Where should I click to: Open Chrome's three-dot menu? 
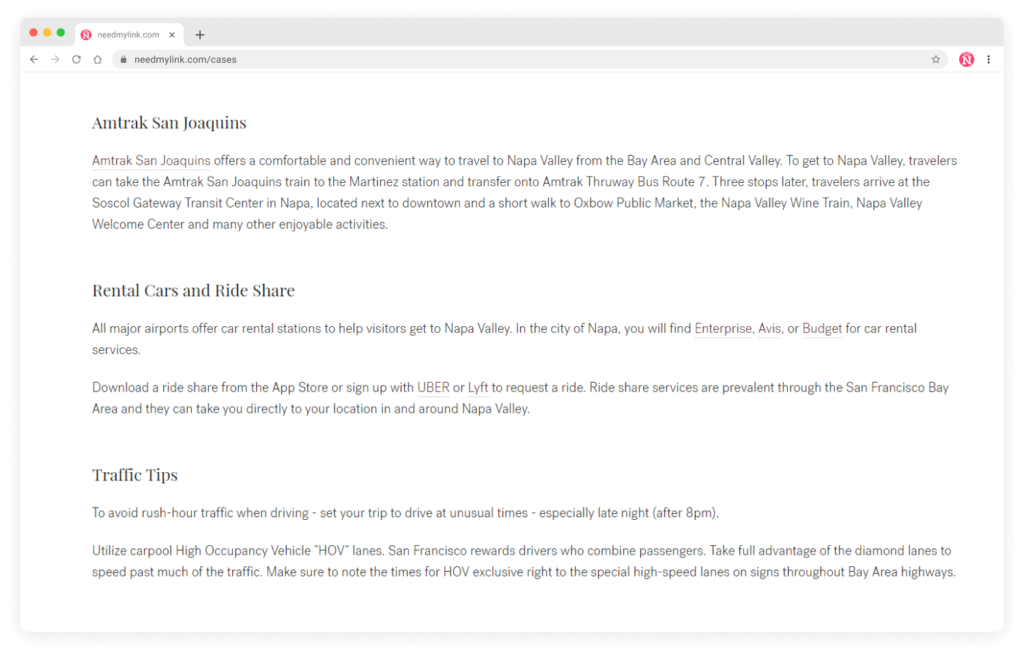[989, 59]
